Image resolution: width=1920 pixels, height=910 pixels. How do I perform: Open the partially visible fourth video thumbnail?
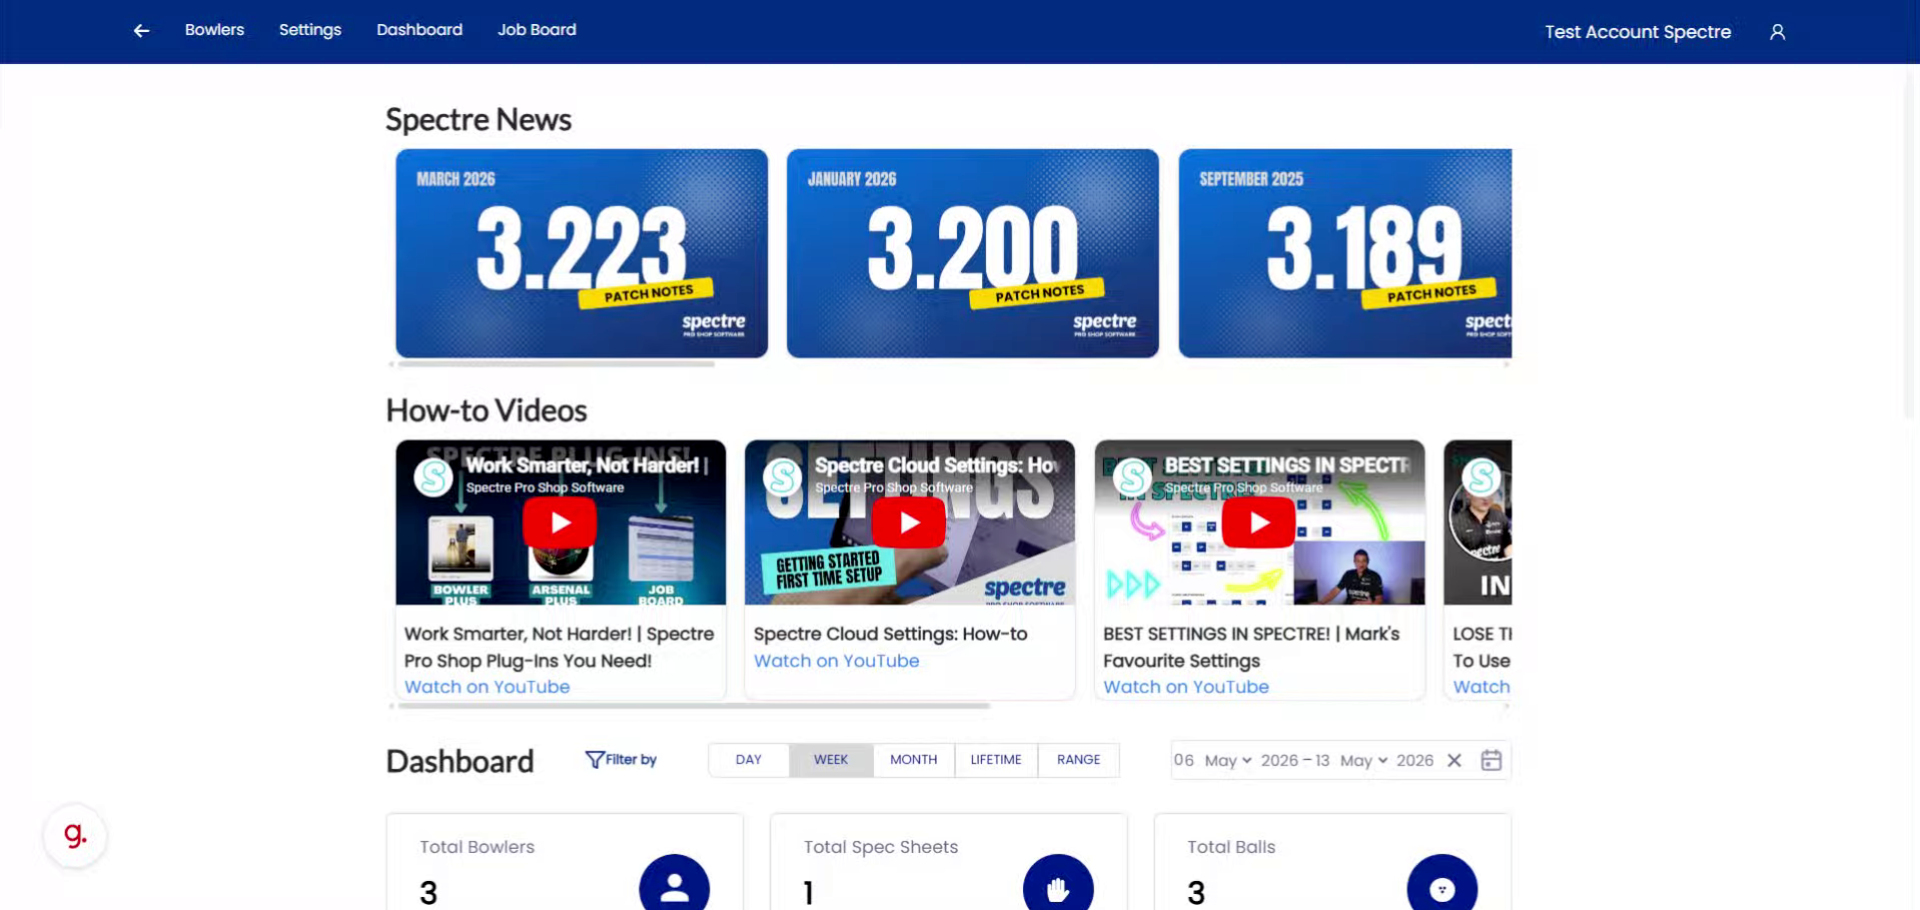point(1478,522)
